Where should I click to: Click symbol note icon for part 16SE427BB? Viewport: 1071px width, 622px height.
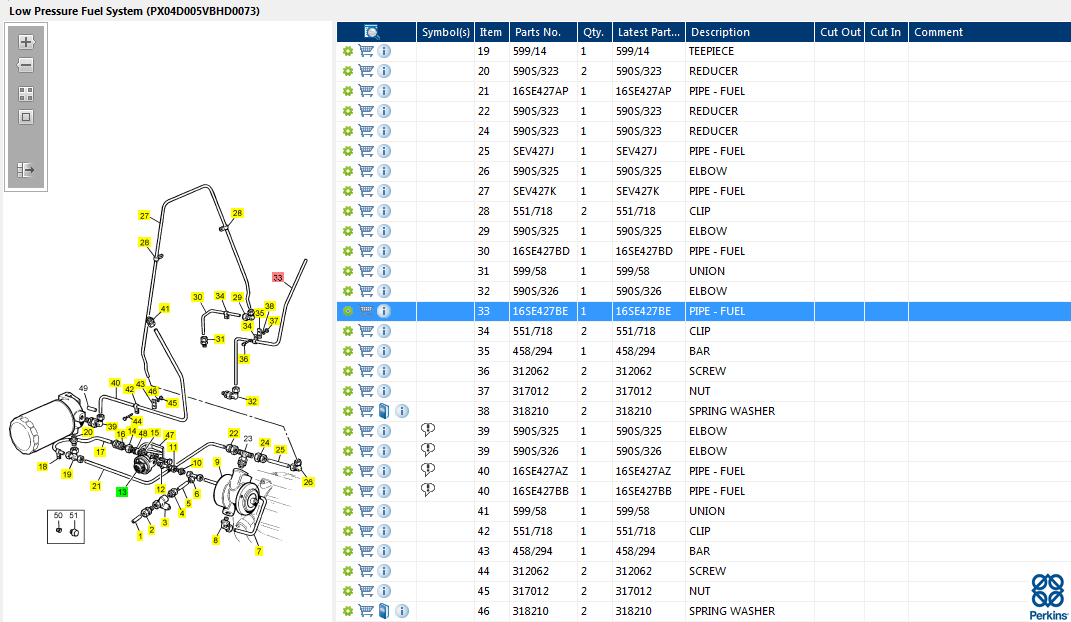428,490
